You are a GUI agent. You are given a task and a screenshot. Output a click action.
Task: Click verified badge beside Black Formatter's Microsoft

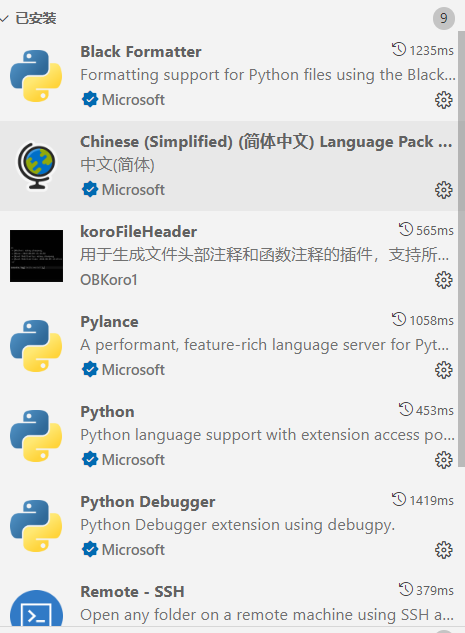90,99
